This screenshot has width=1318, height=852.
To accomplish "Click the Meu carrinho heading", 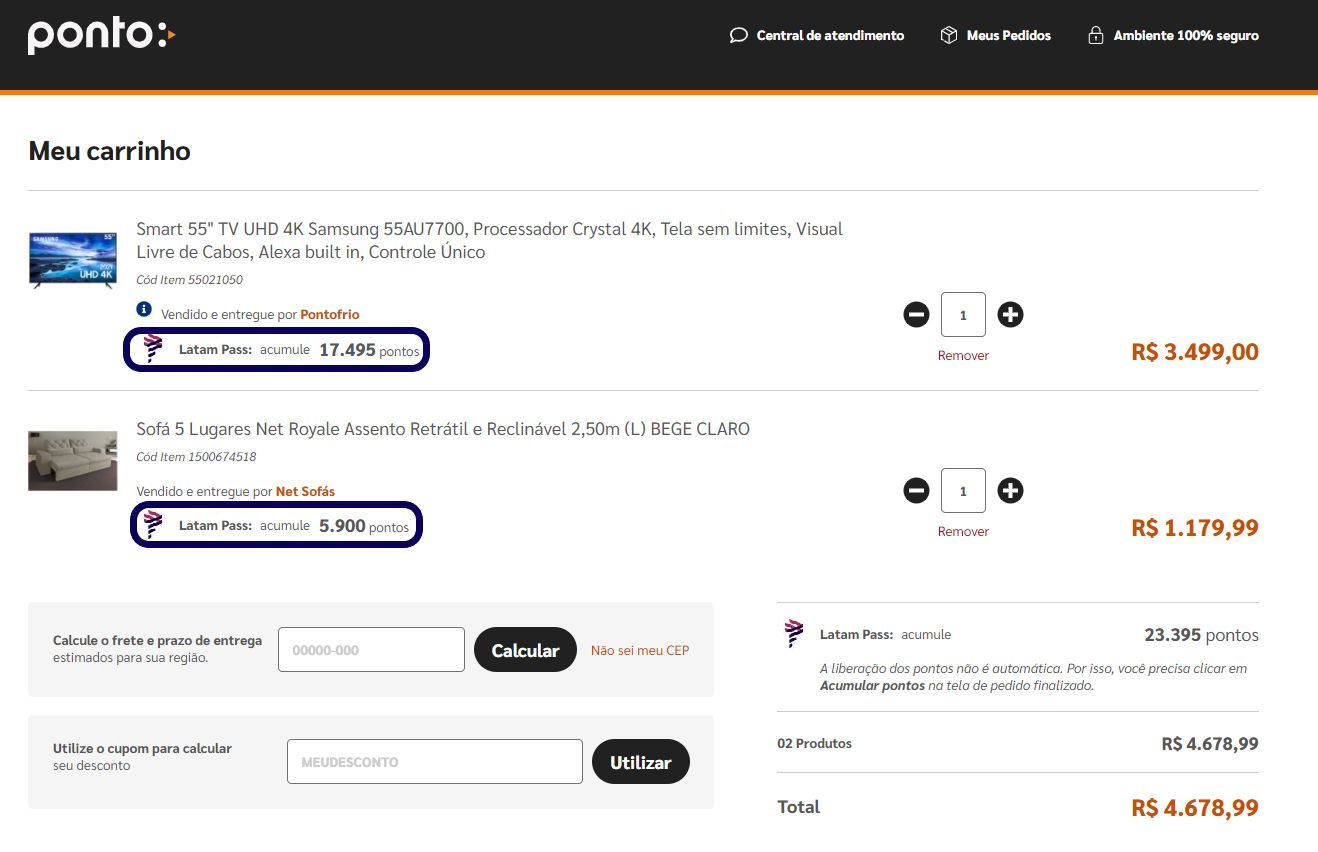I will [x=109, y=151].
